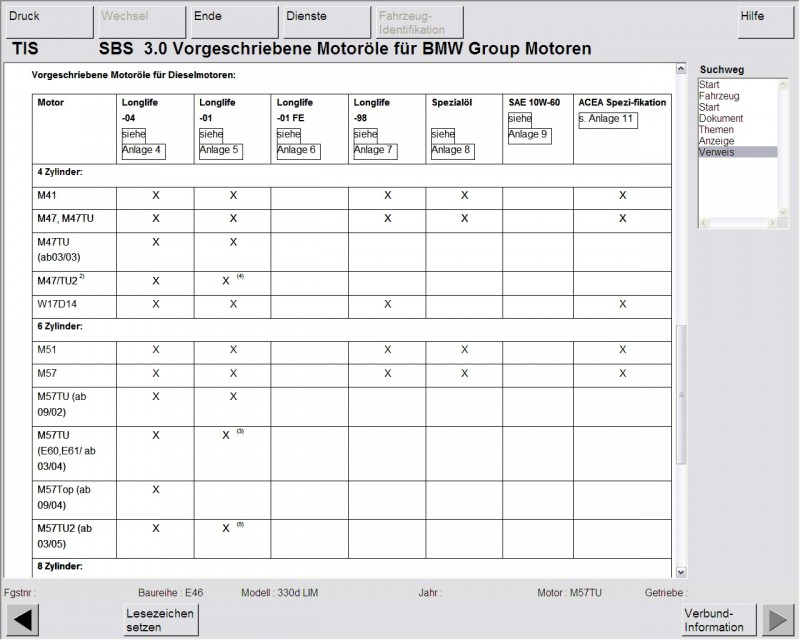This screenshot has height=640, width=800.
Task: Click 'Jahr :' in the status bar
Action: coord(431,593)
